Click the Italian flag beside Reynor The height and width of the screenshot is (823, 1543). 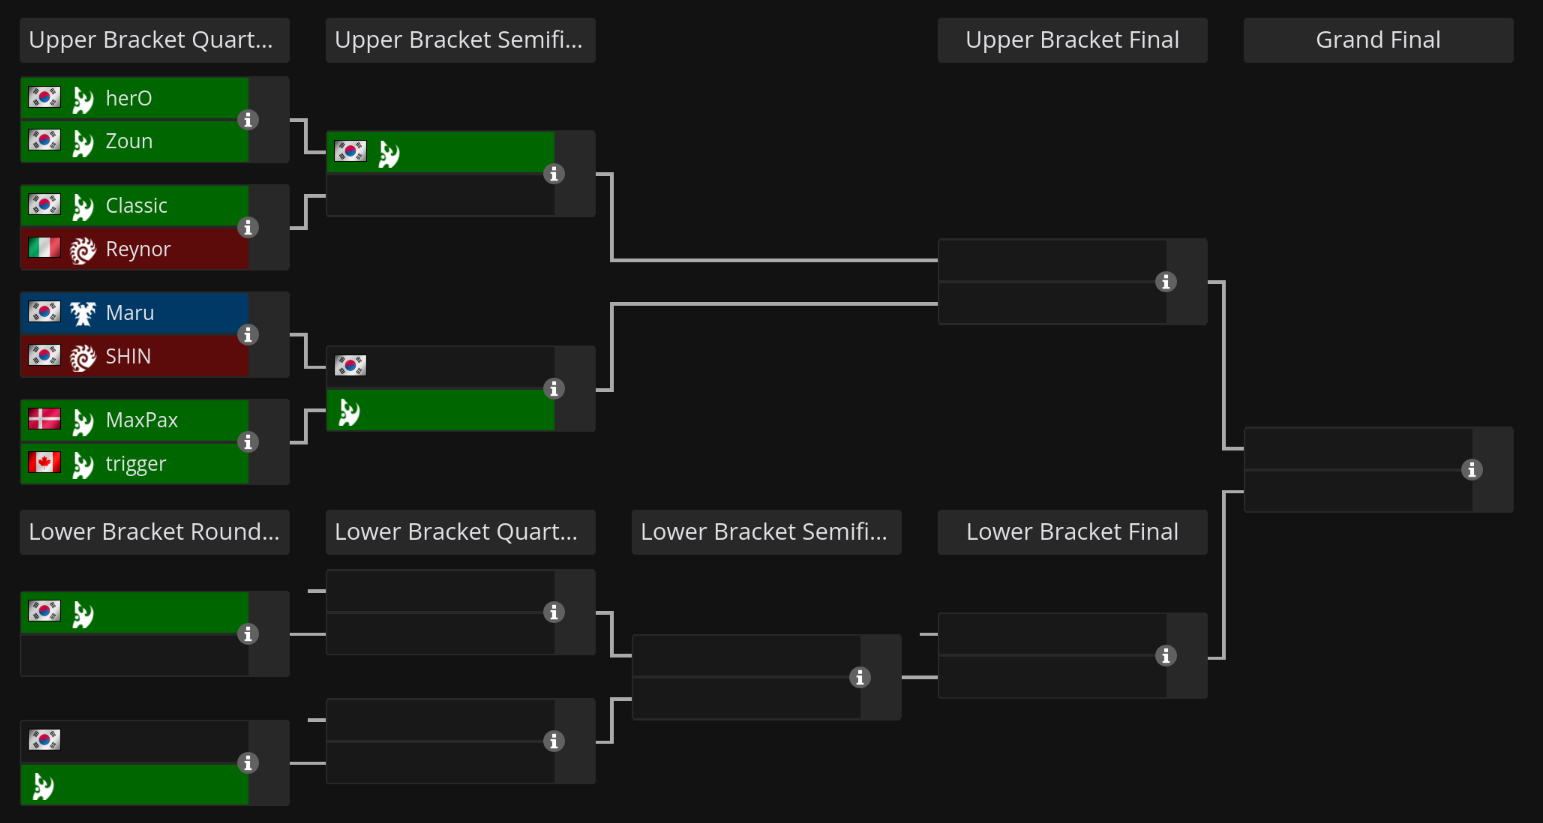pyautogui.click(x=44, y=248)
